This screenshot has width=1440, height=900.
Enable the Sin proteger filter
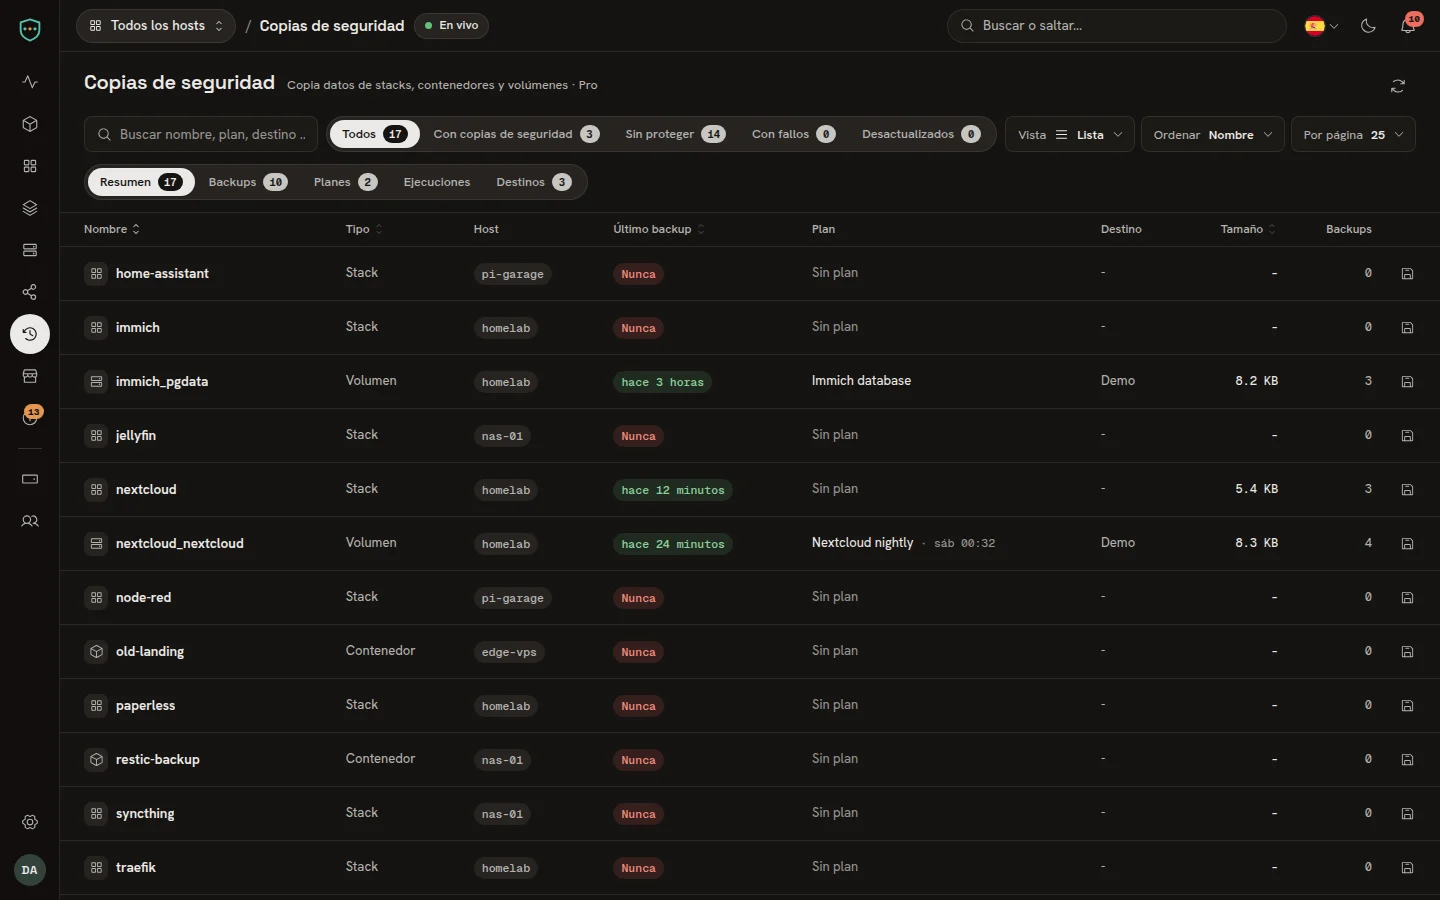675,134
